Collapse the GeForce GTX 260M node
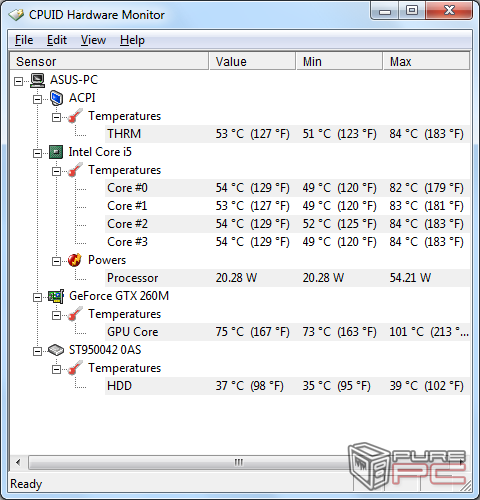 coord(37,297)
